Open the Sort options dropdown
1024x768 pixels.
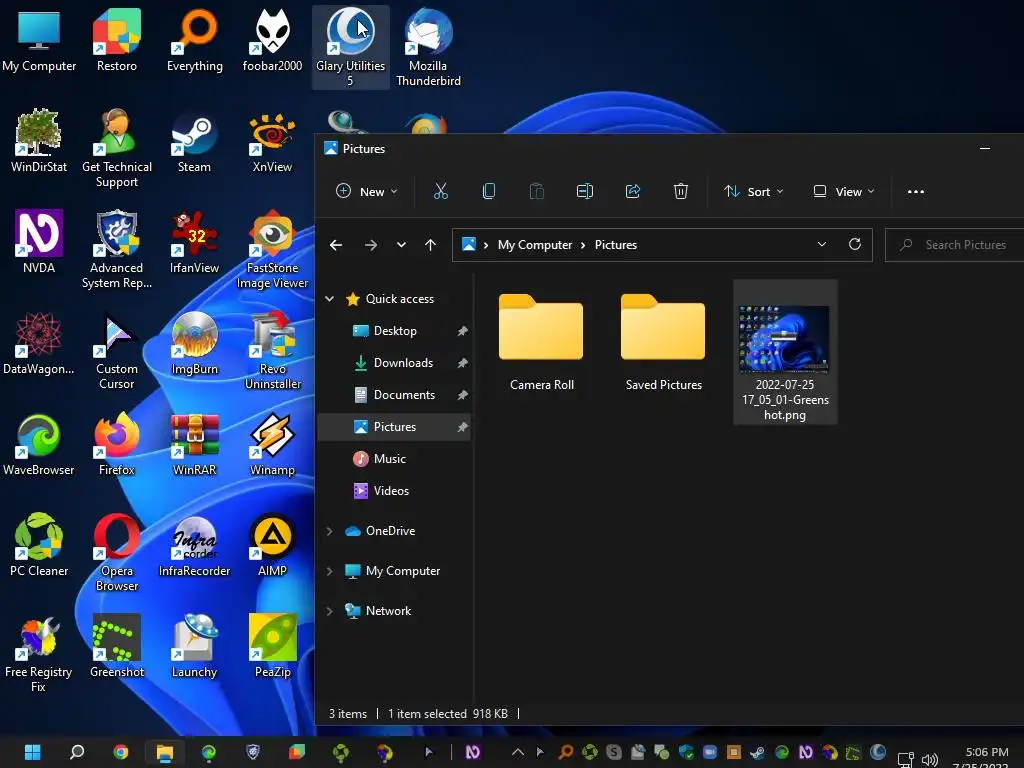pyautogui.click(x=753, y=191)
